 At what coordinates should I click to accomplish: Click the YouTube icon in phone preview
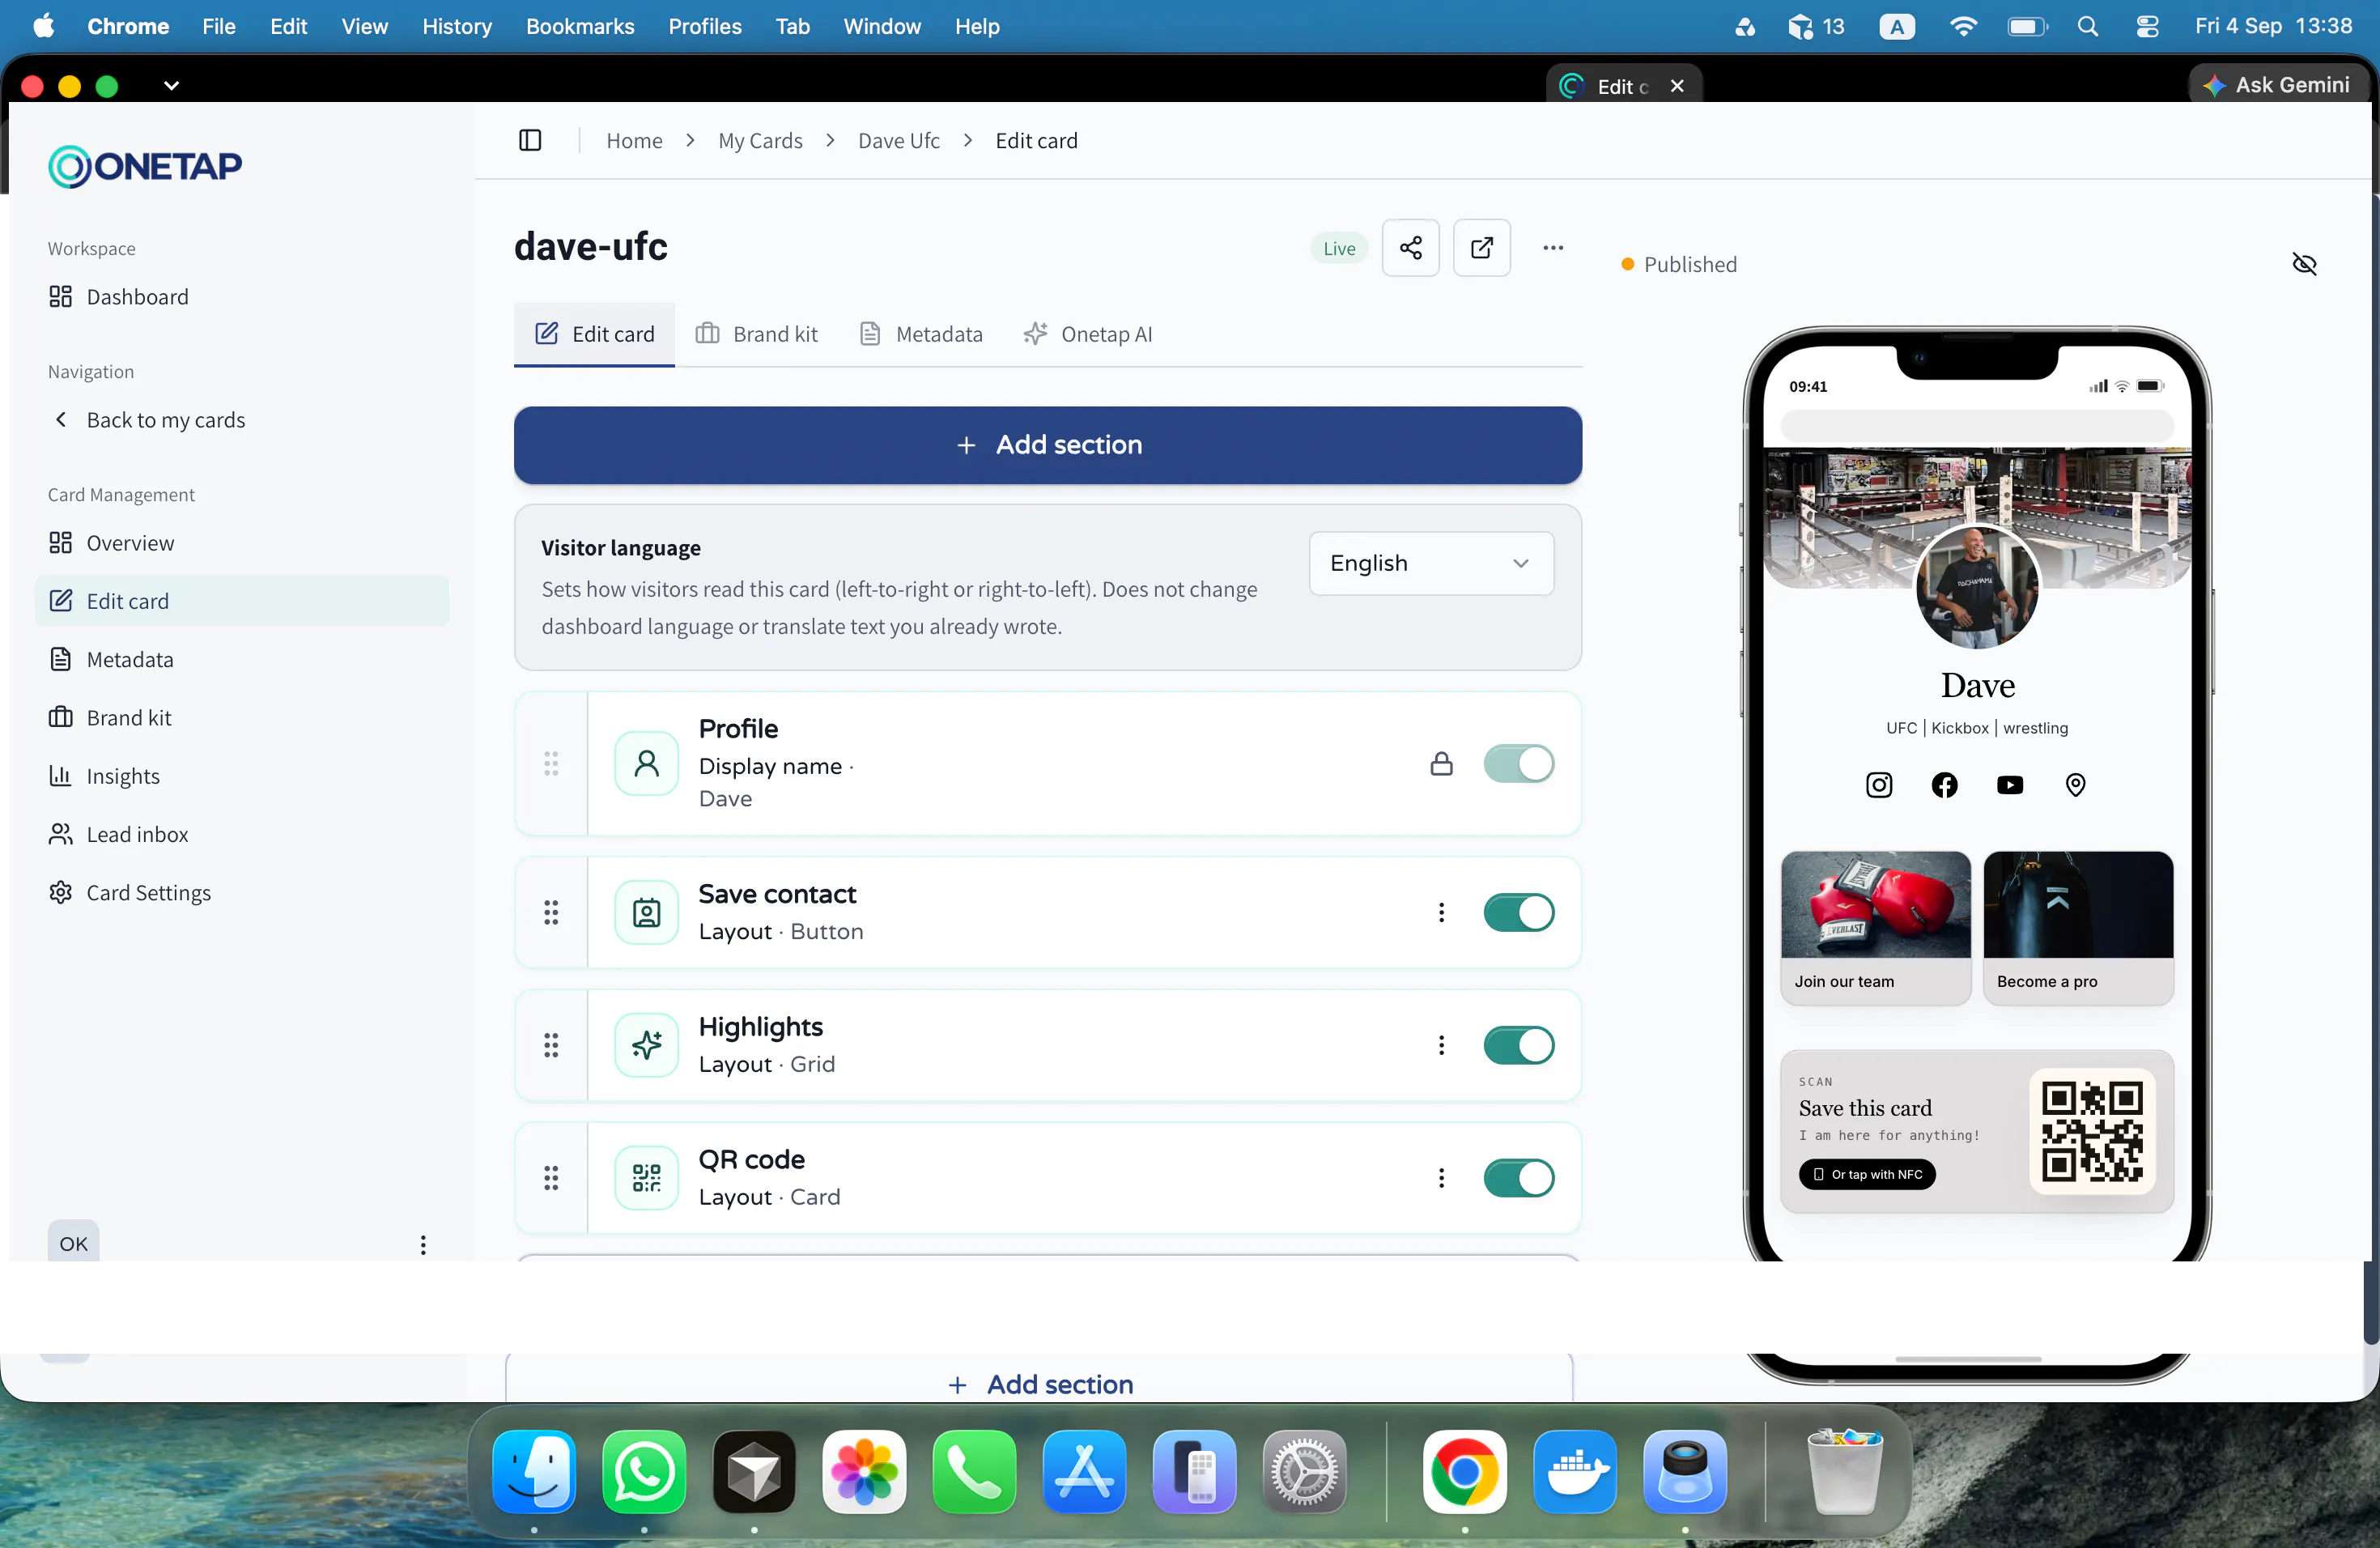coord(2010,785)
